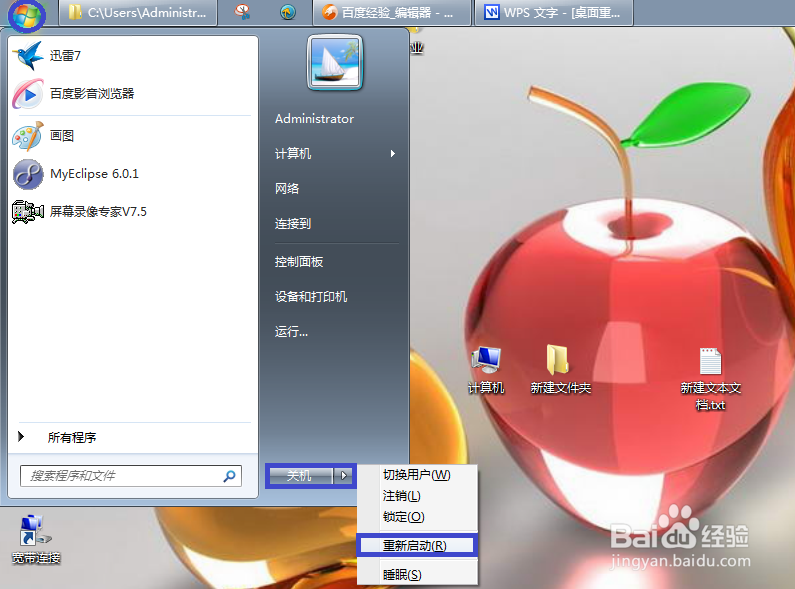This screenshot has width=795, height=589.
Task: Open 设备和打印机
Action: [x=311, y=297]
